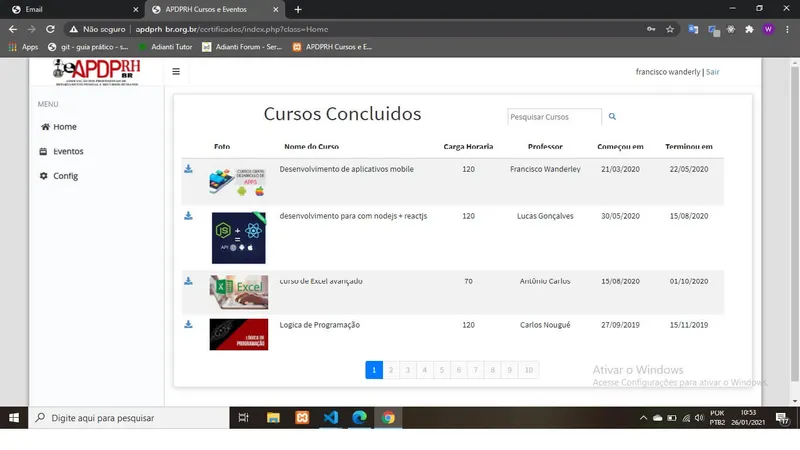Click the browser forward arrow
Viewport: 800px width, 450px height.
32,29
